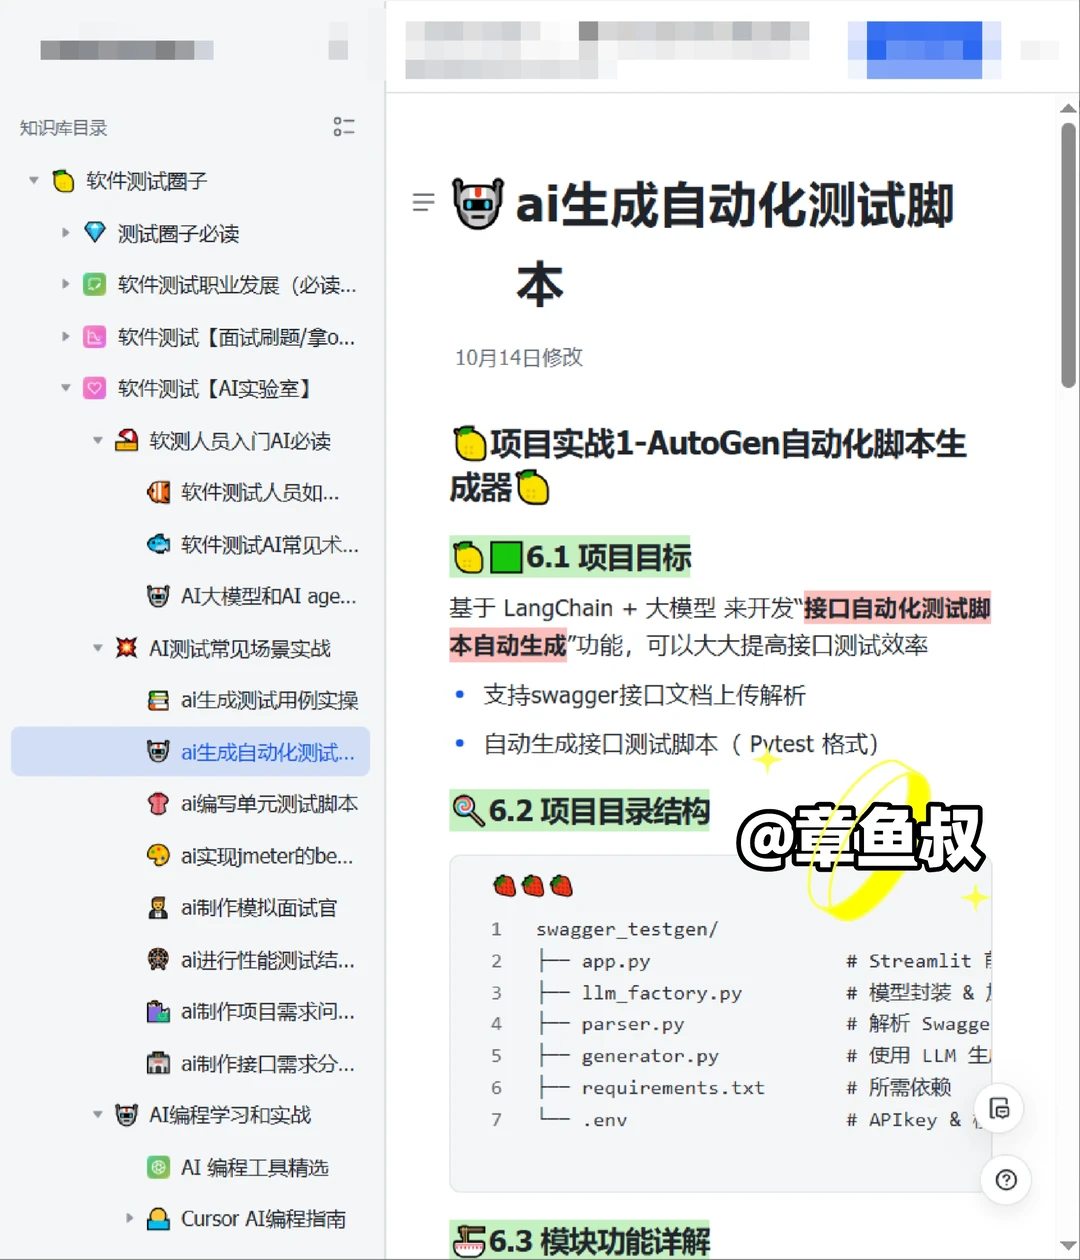Screen dimensions: 1080x1260
Task: Open the outline icon left of the title
Action: pos(422,202)
